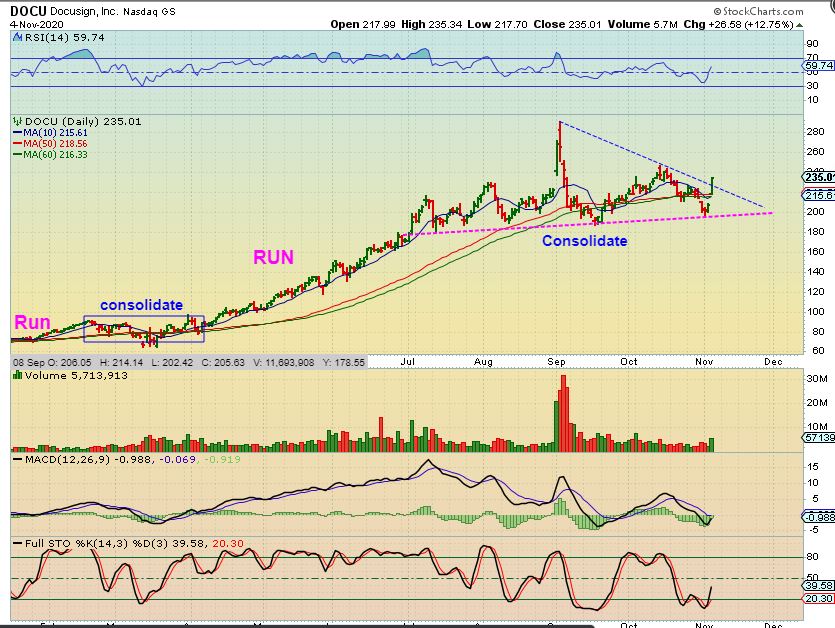Click the 'Nasdaq GS' exchange label
This screenshot has height=628, width=835.
(149, 11)
